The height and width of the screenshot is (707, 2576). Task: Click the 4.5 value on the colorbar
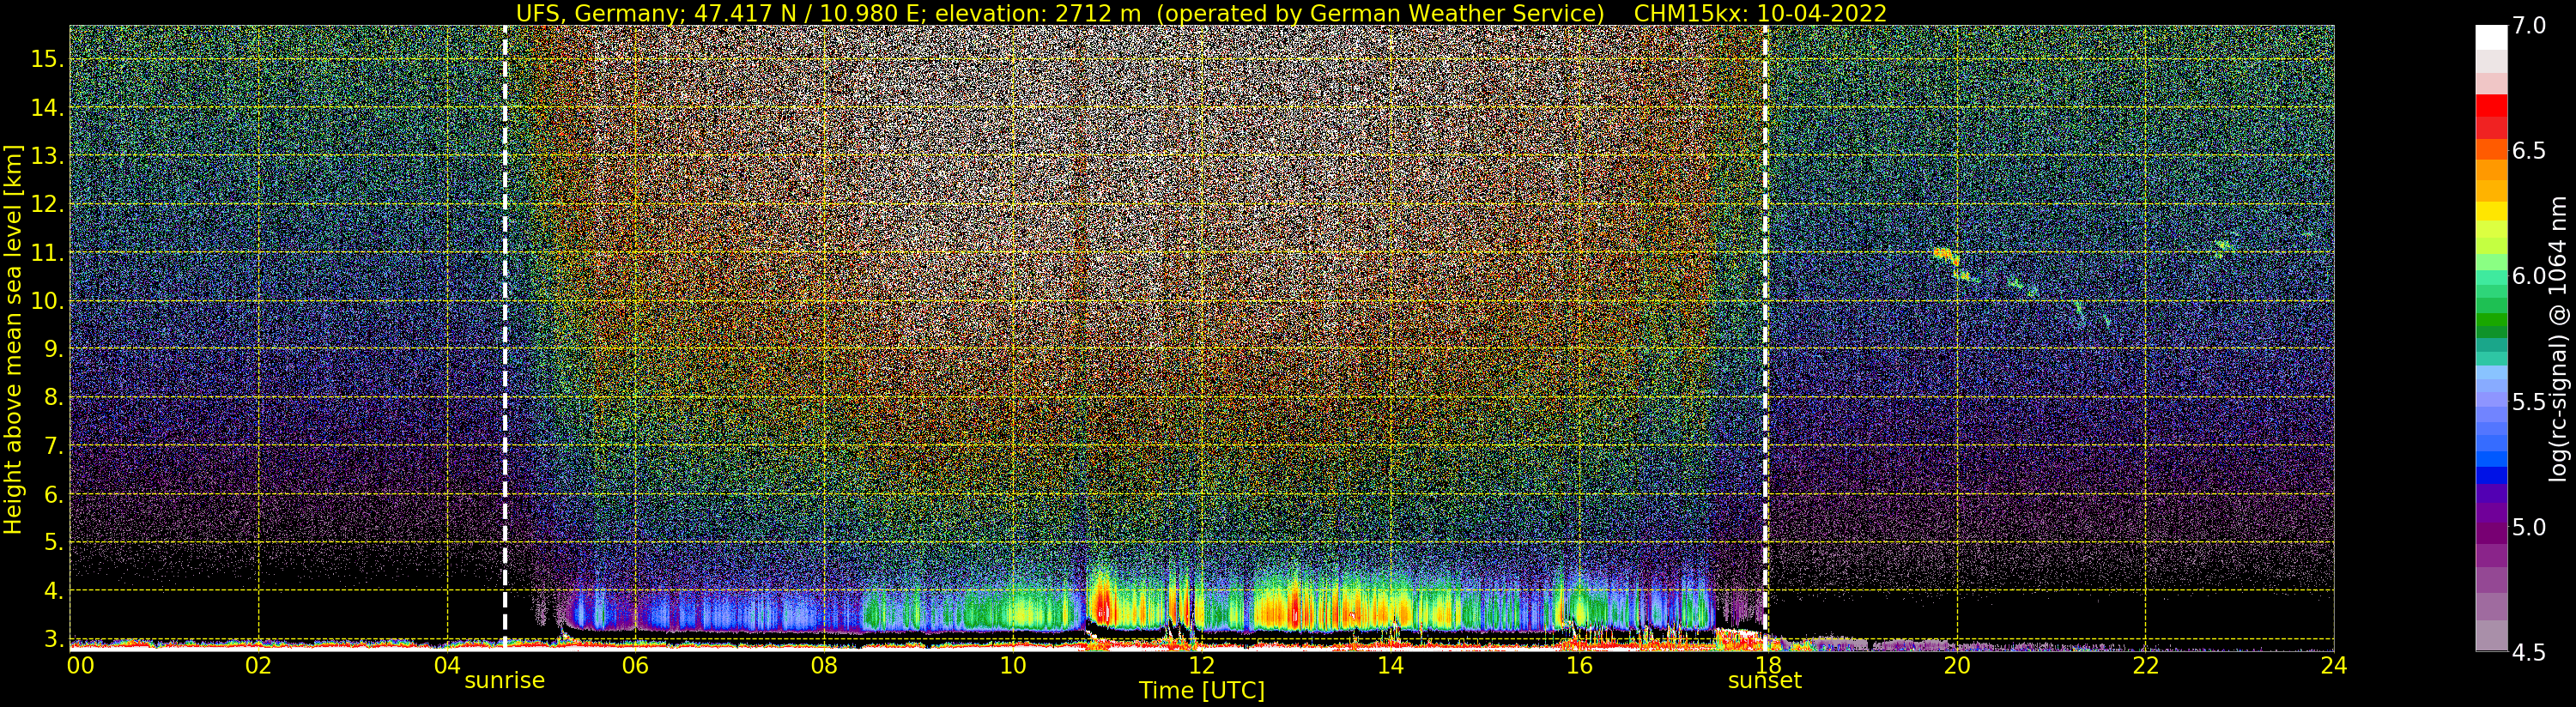click(x=2529, y=652)
